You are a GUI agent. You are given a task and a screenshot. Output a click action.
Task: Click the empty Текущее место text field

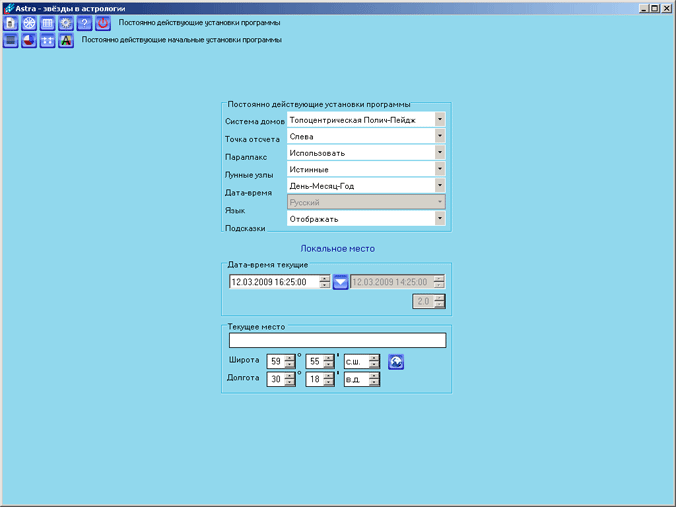[x=338, y=340]
